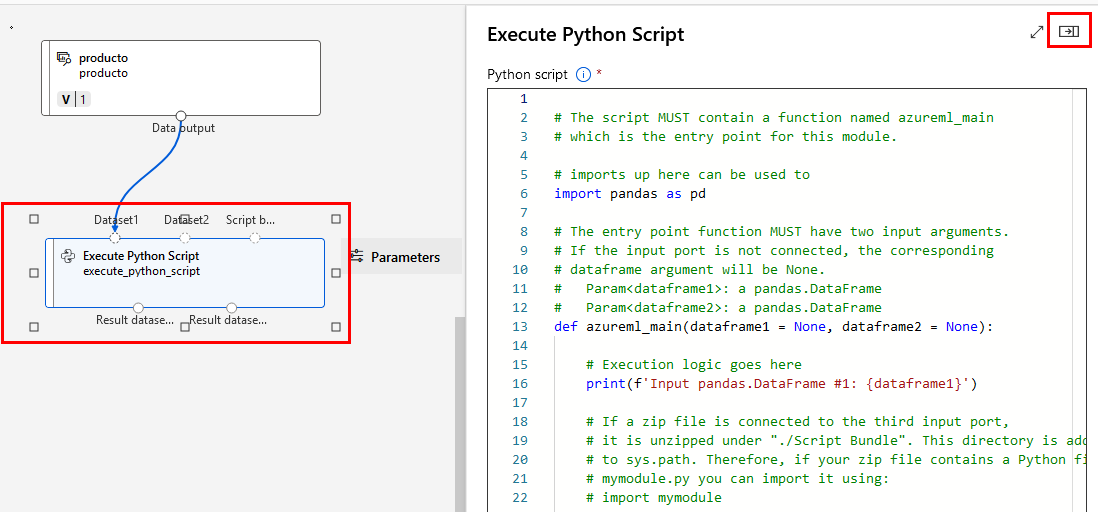Viewport: 1098px width, 512px height.
Task: Click the def azureml_main line in editor
Action: pos(772,327)
